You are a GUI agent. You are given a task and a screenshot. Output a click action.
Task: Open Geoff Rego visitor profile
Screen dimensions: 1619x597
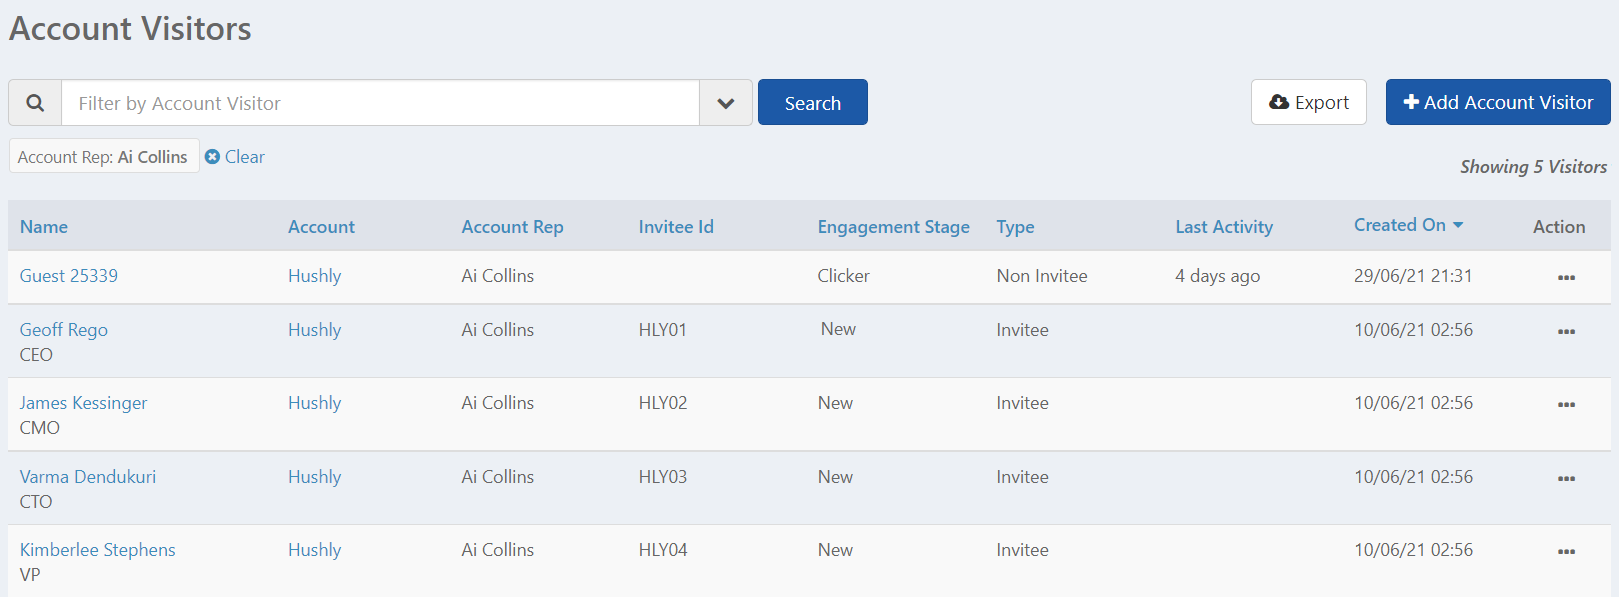coord(64,330)
